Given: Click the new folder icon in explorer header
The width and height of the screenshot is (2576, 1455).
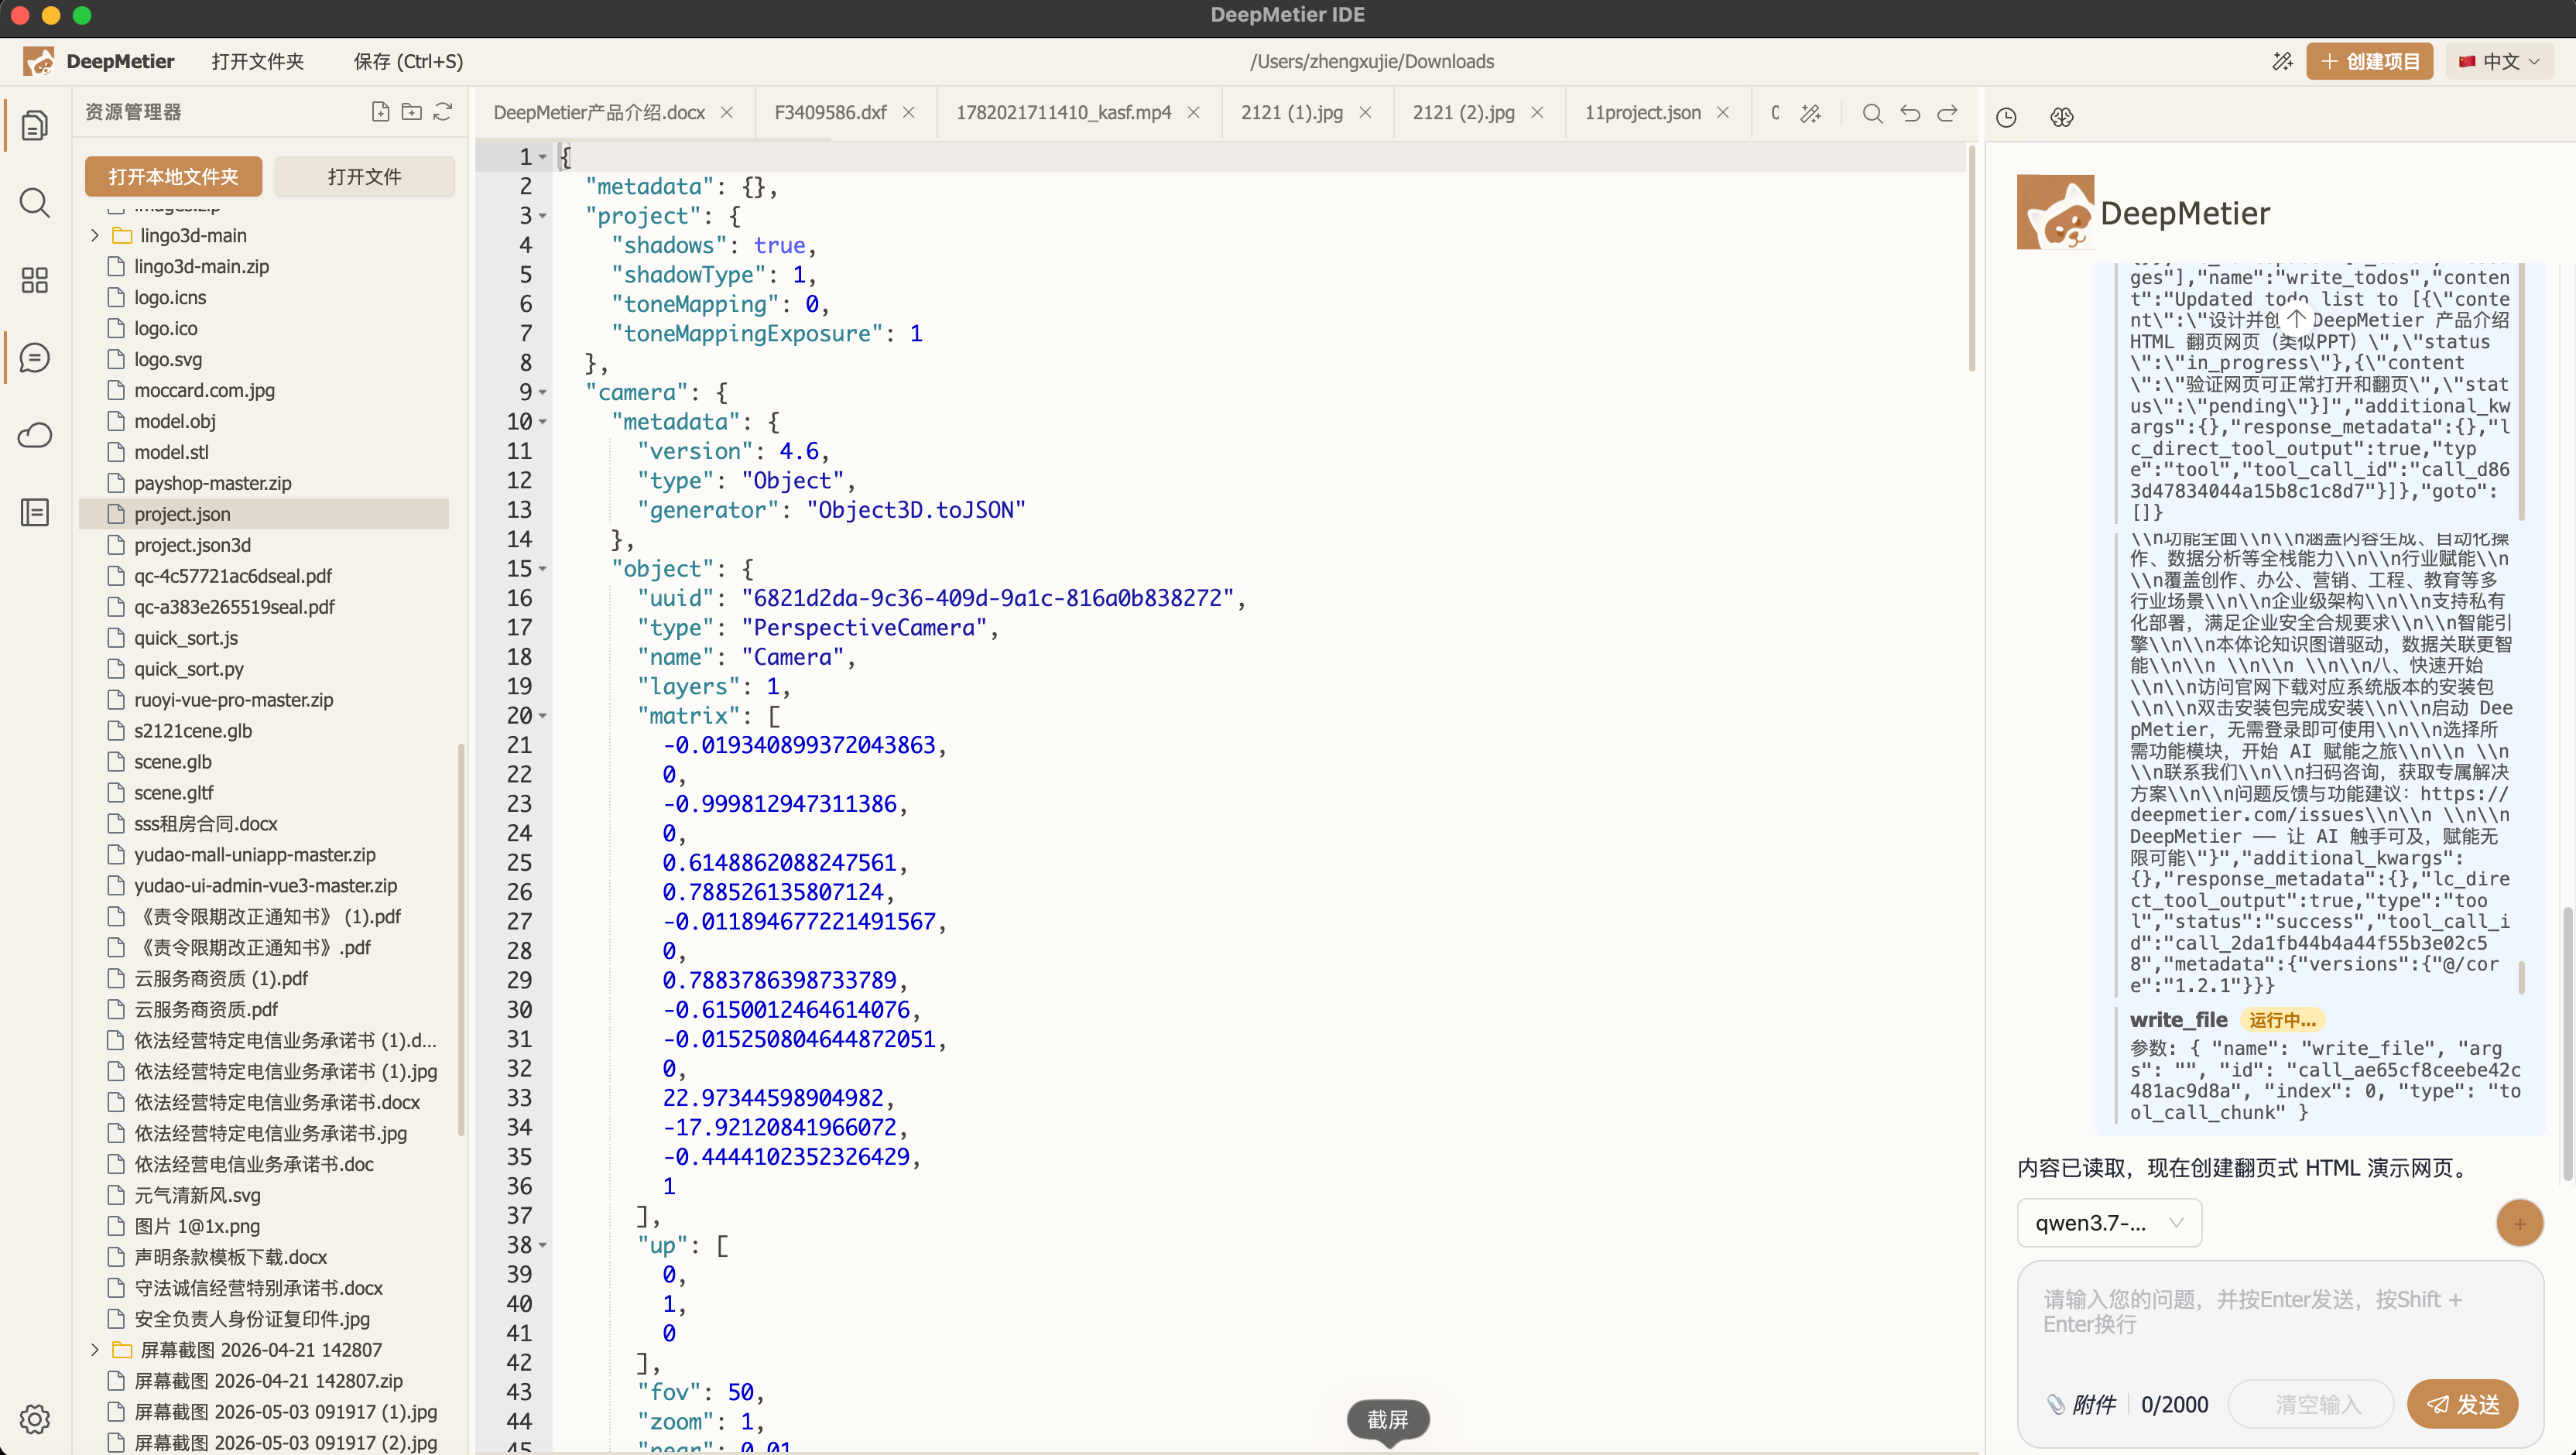Looking at the screenshot, I should click(x=411, y=112).
